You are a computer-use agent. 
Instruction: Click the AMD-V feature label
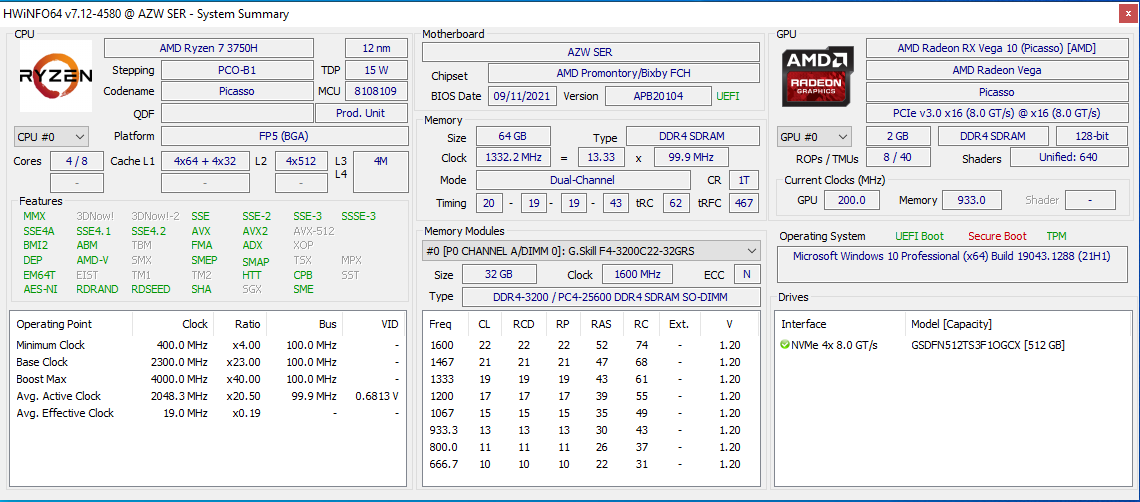92,260
